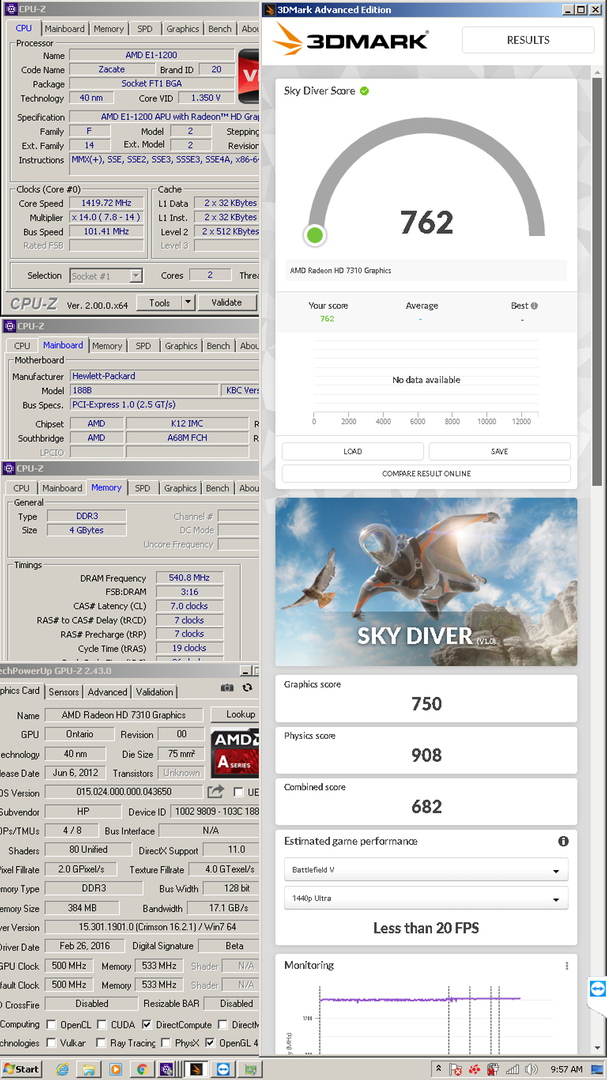Open Windows Media Player from the taskbar

116,1070
